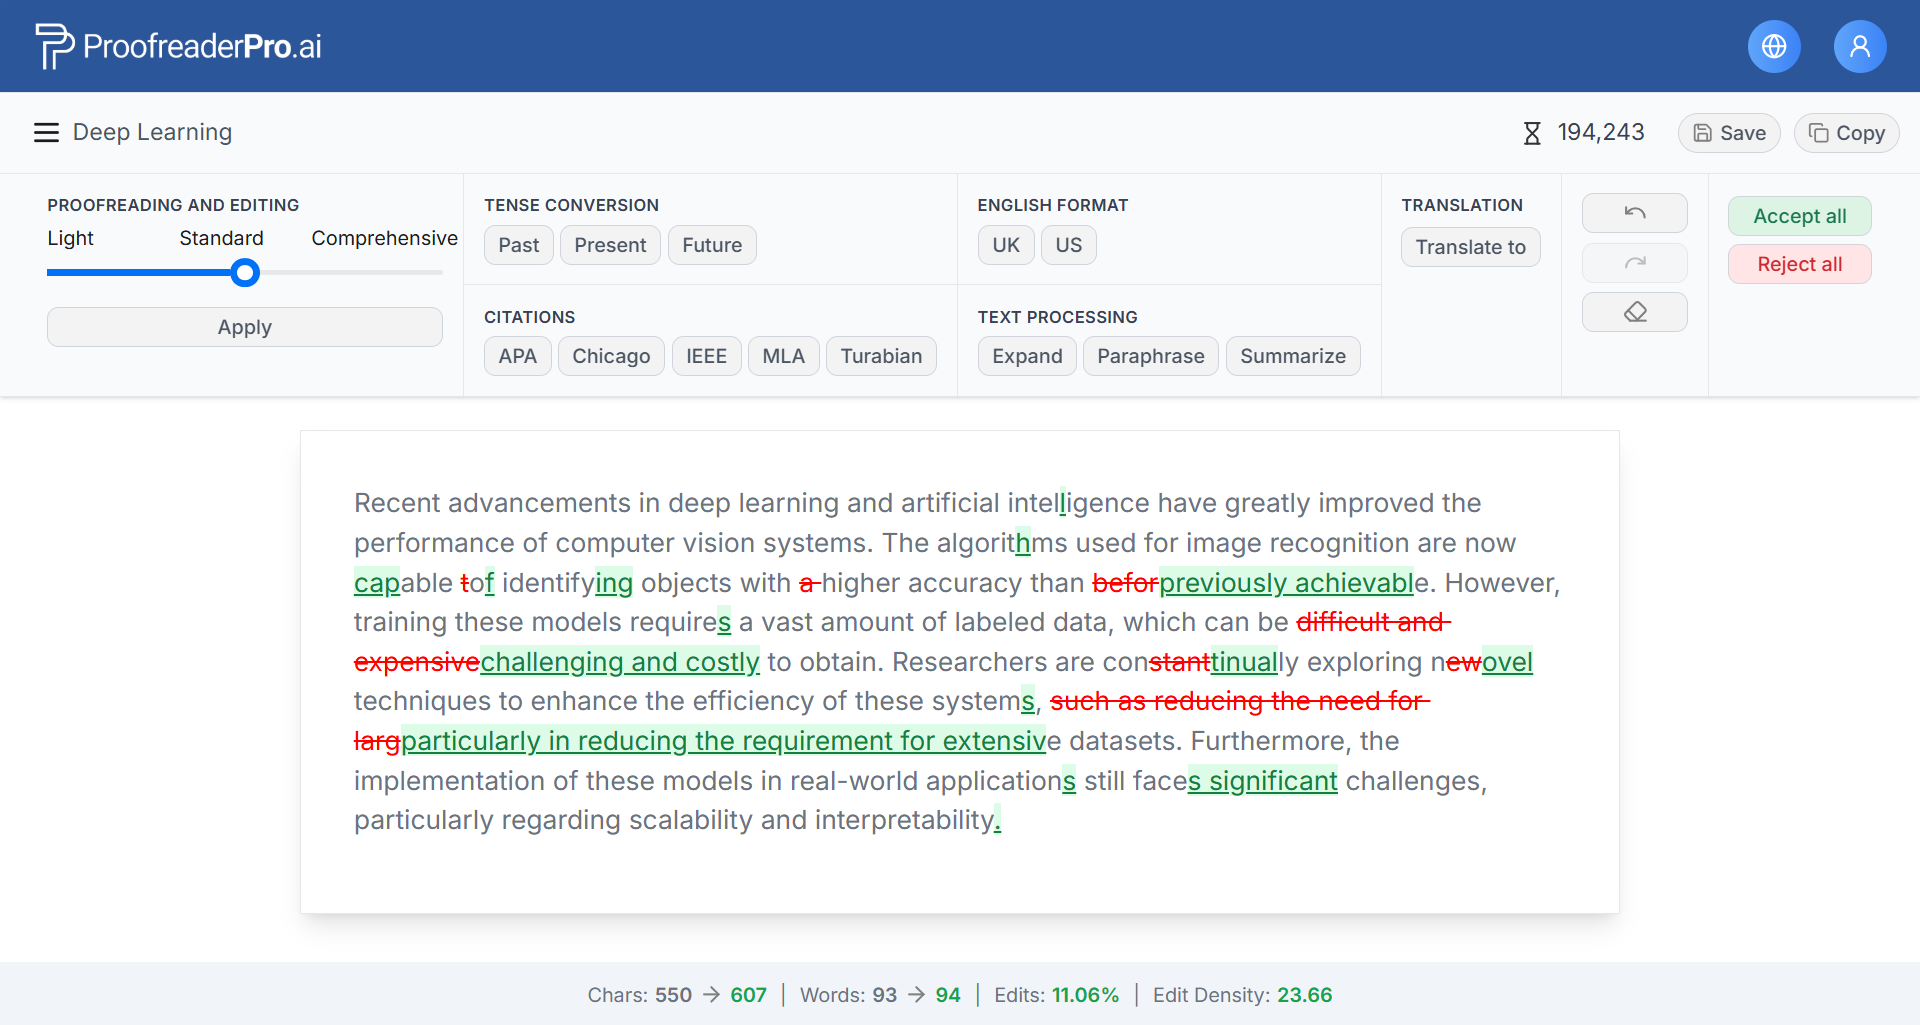Click the redo arrow button
Image resolution: width=1920 pixels, height=1025 pixels.
point(1634,263)
